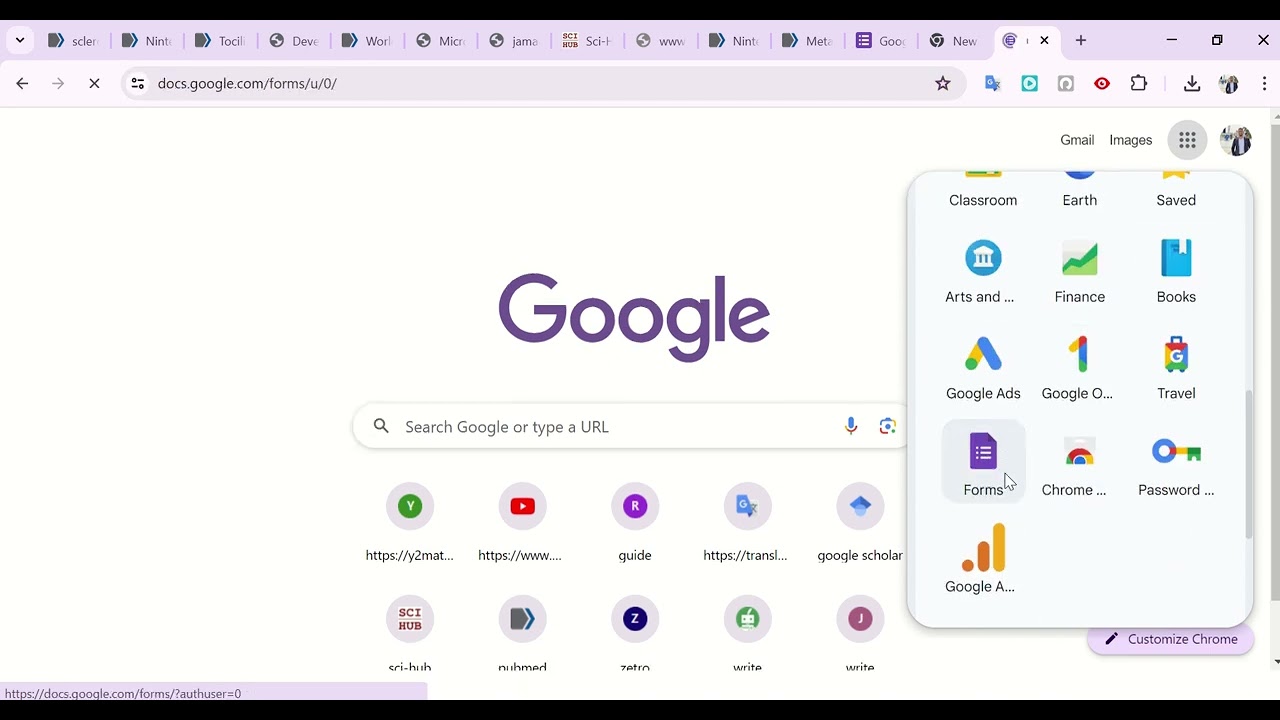Open the Extensions puzzle menu
Screen dimensions: 1280x720
pyautogui.click(x=1138, y=84)
